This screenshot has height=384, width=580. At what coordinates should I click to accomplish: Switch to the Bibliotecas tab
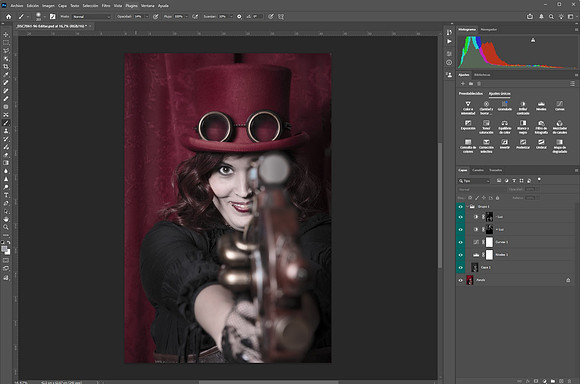click(x=482, y=75)
